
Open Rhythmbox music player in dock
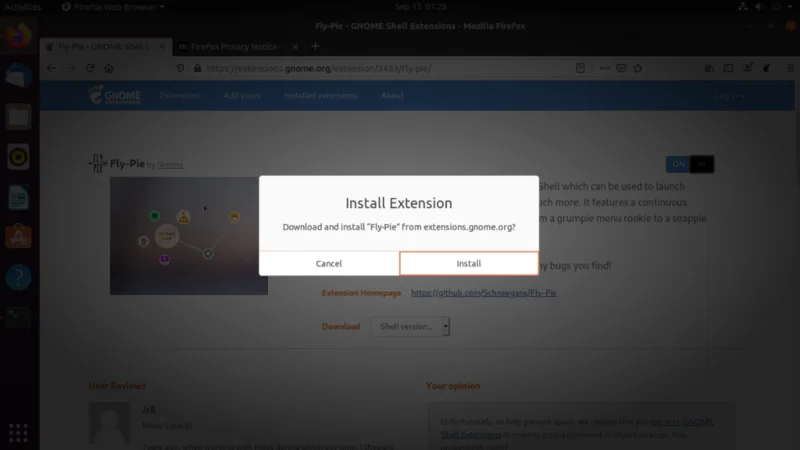18,157
